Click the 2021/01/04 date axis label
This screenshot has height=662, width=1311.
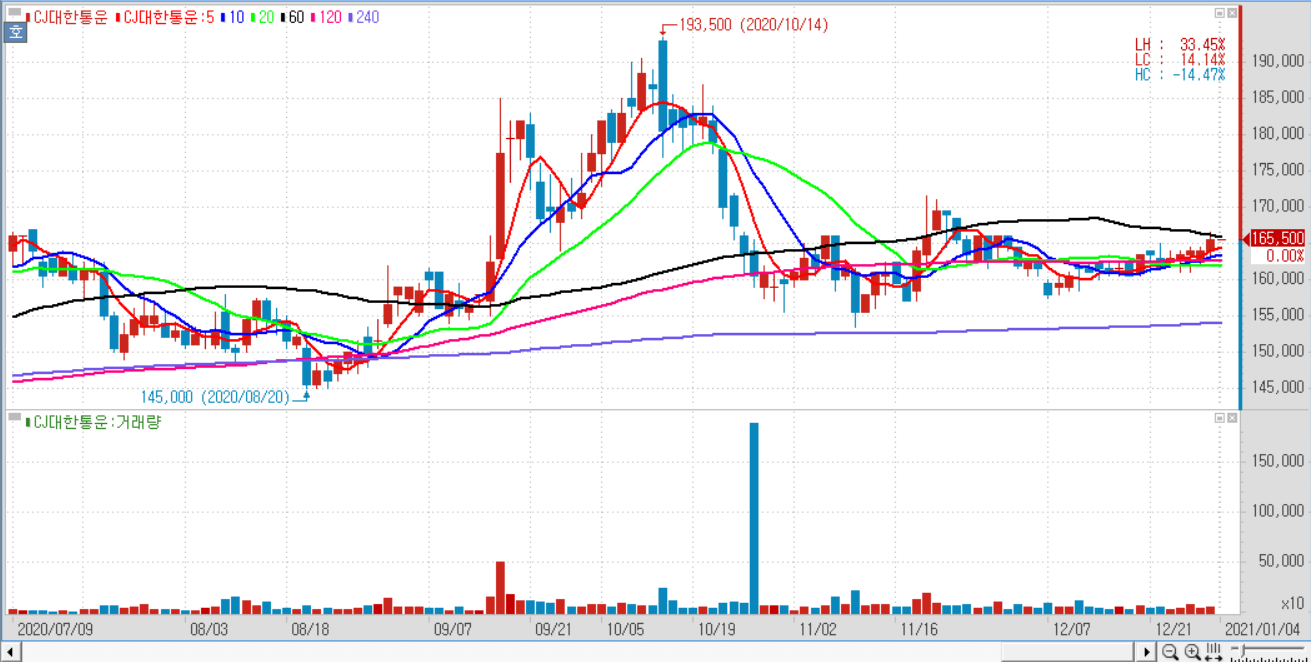1262,629
